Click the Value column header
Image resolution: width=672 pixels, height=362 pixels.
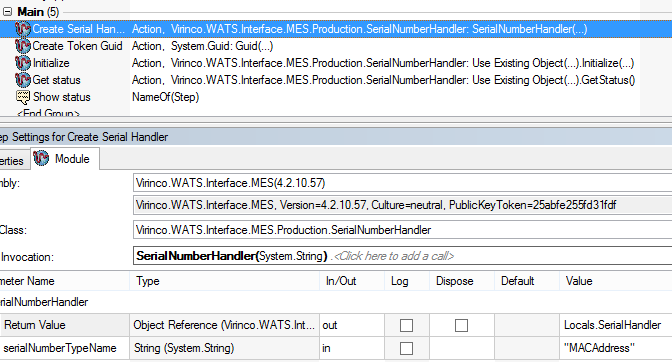click(615, 281)
